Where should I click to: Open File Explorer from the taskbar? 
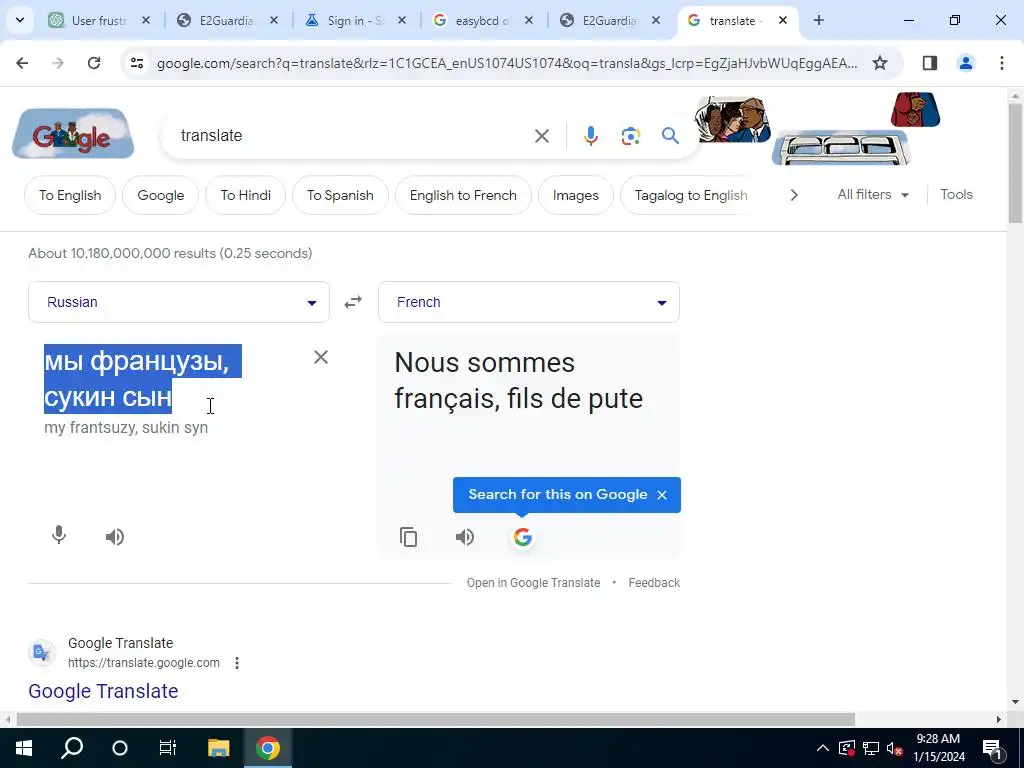(219, 748)
